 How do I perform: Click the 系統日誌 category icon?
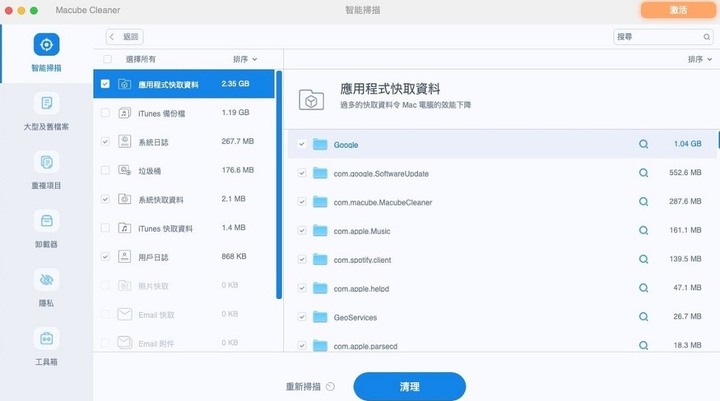coord(124,141)
